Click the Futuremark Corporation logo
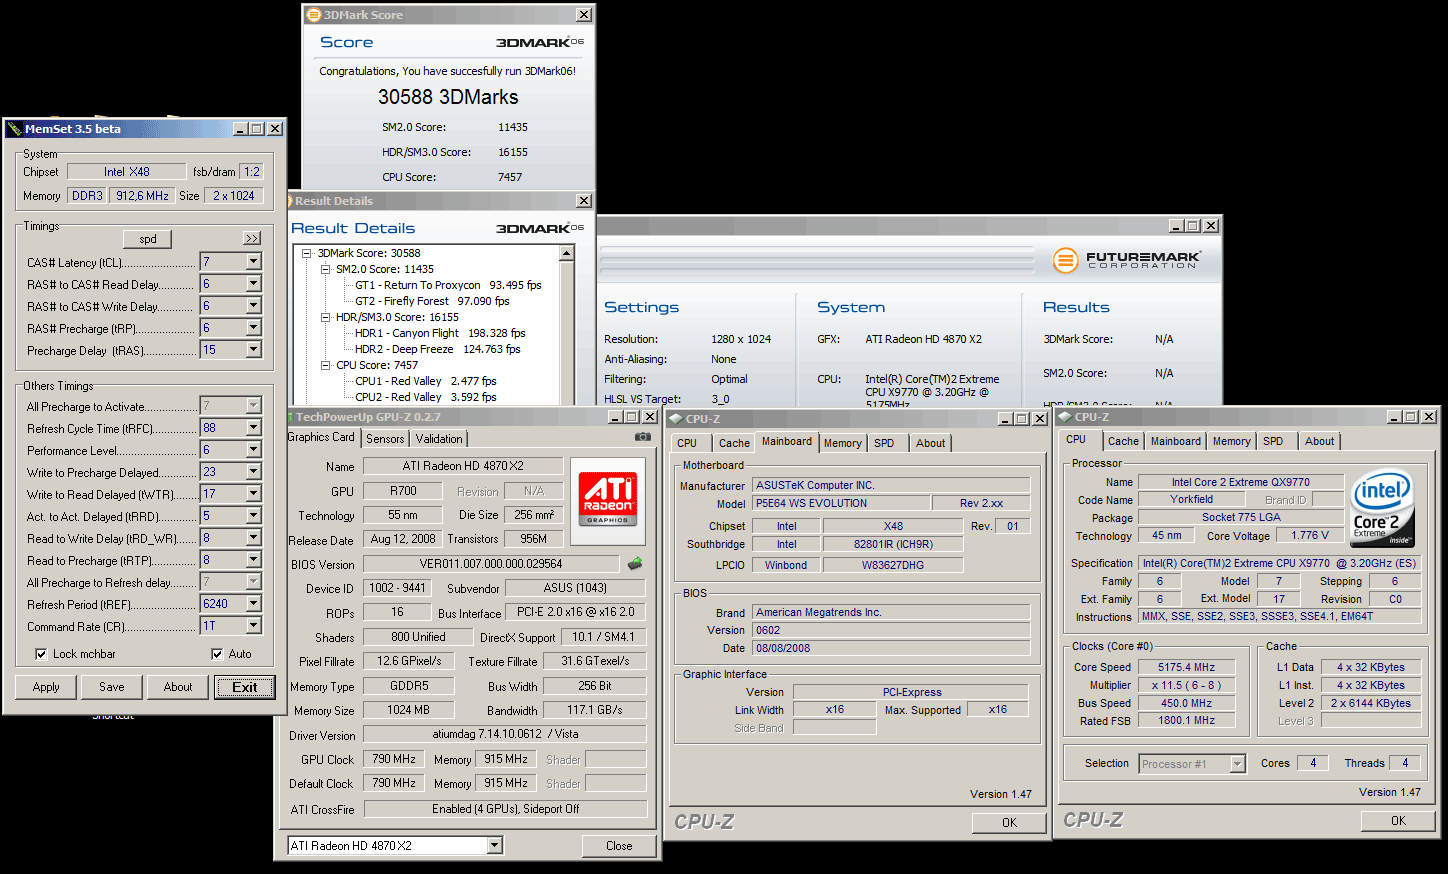 [x=1126, y=260]
